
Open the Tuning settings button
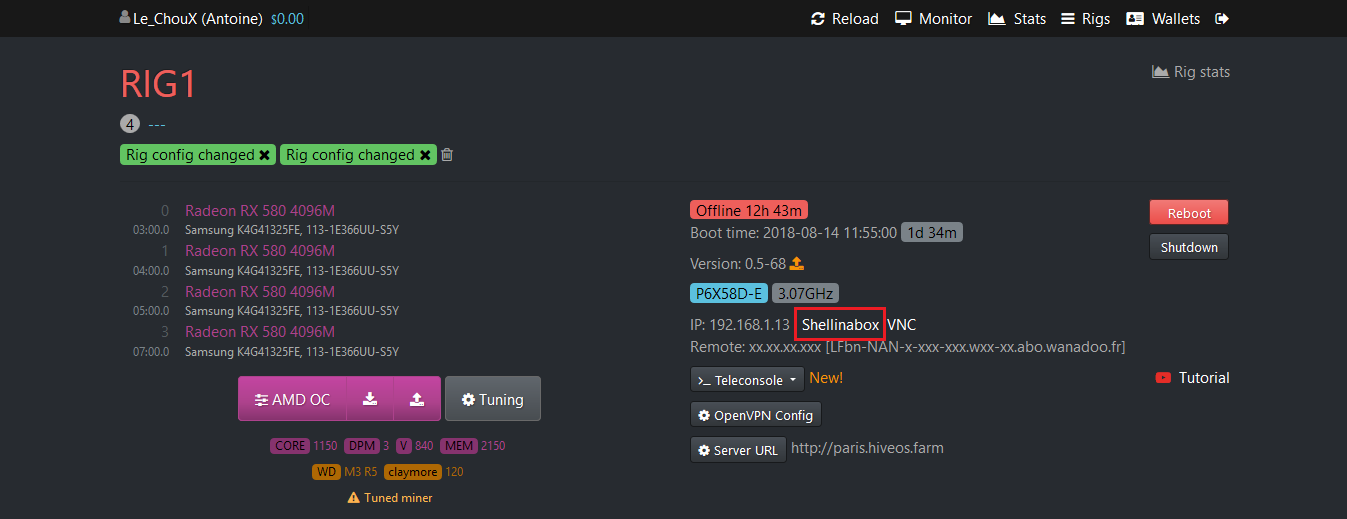(492, 399)
